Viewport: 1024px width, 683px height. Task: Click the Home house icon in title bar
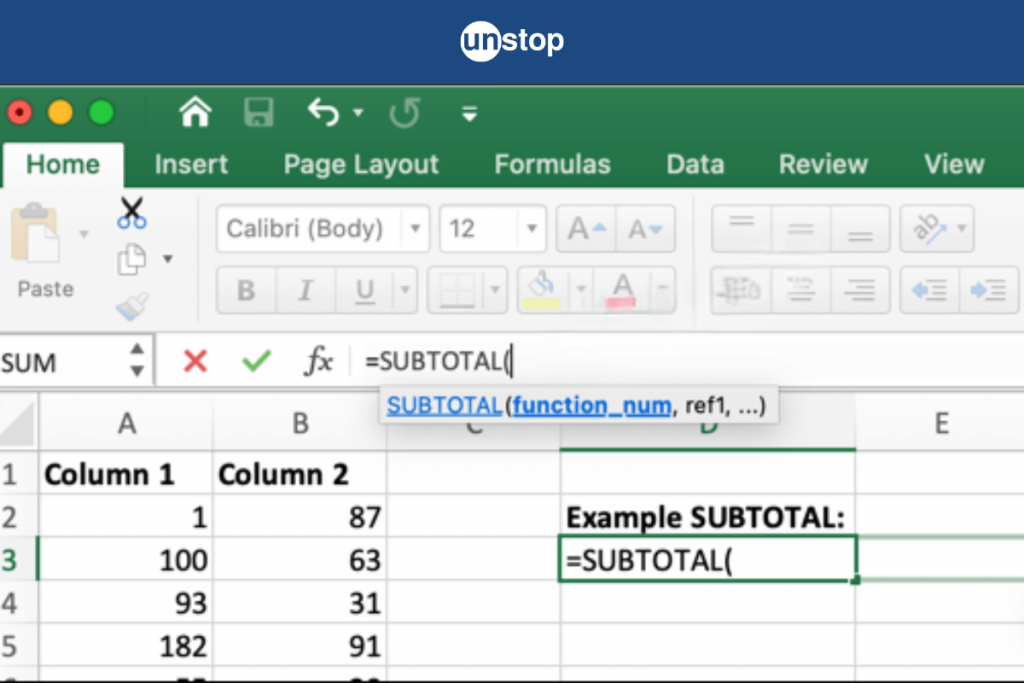(195, 112)
